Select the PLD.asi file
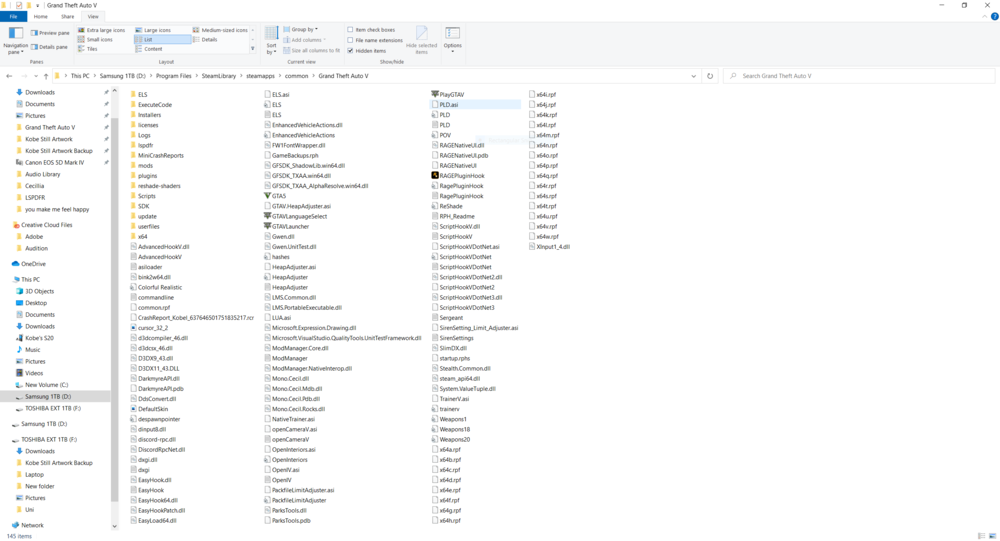This screenshot has height=541, width=1000. 448,105
